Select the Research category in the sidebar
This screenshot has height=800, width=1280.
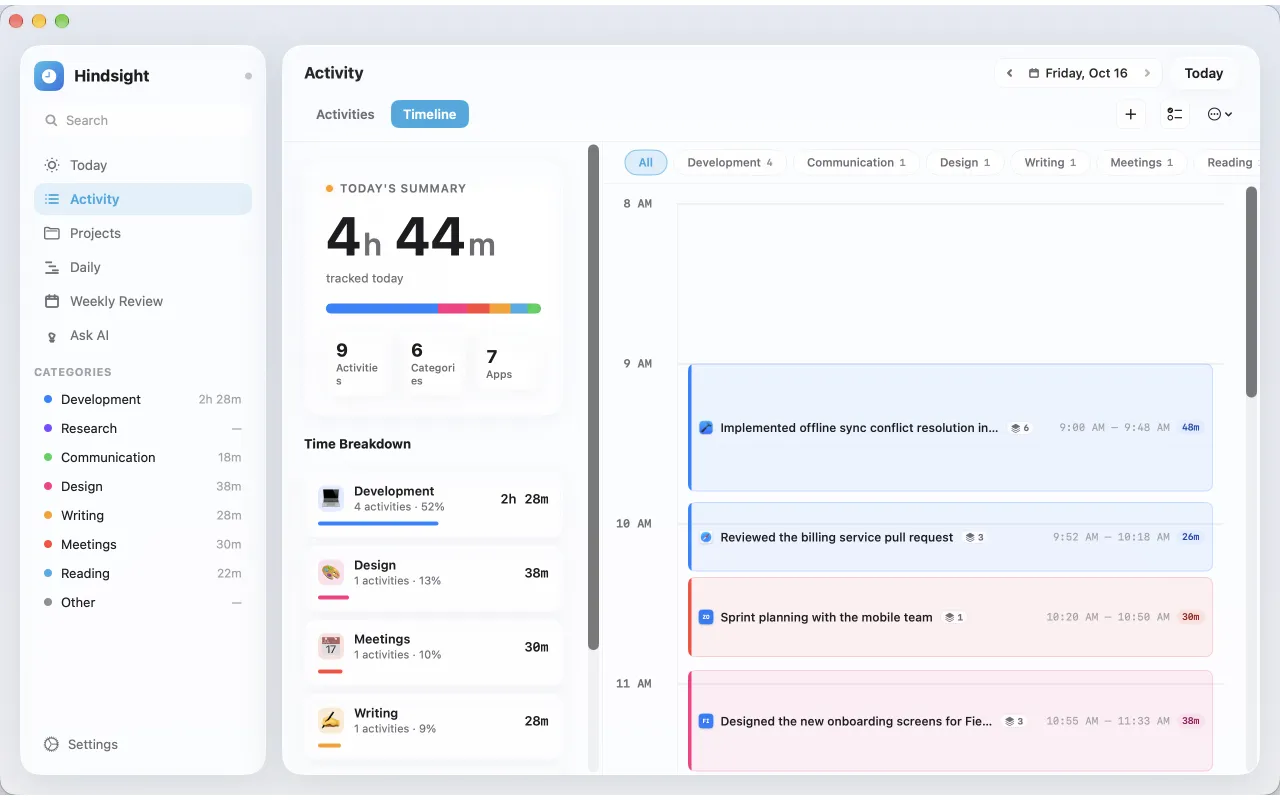point(143,428)
